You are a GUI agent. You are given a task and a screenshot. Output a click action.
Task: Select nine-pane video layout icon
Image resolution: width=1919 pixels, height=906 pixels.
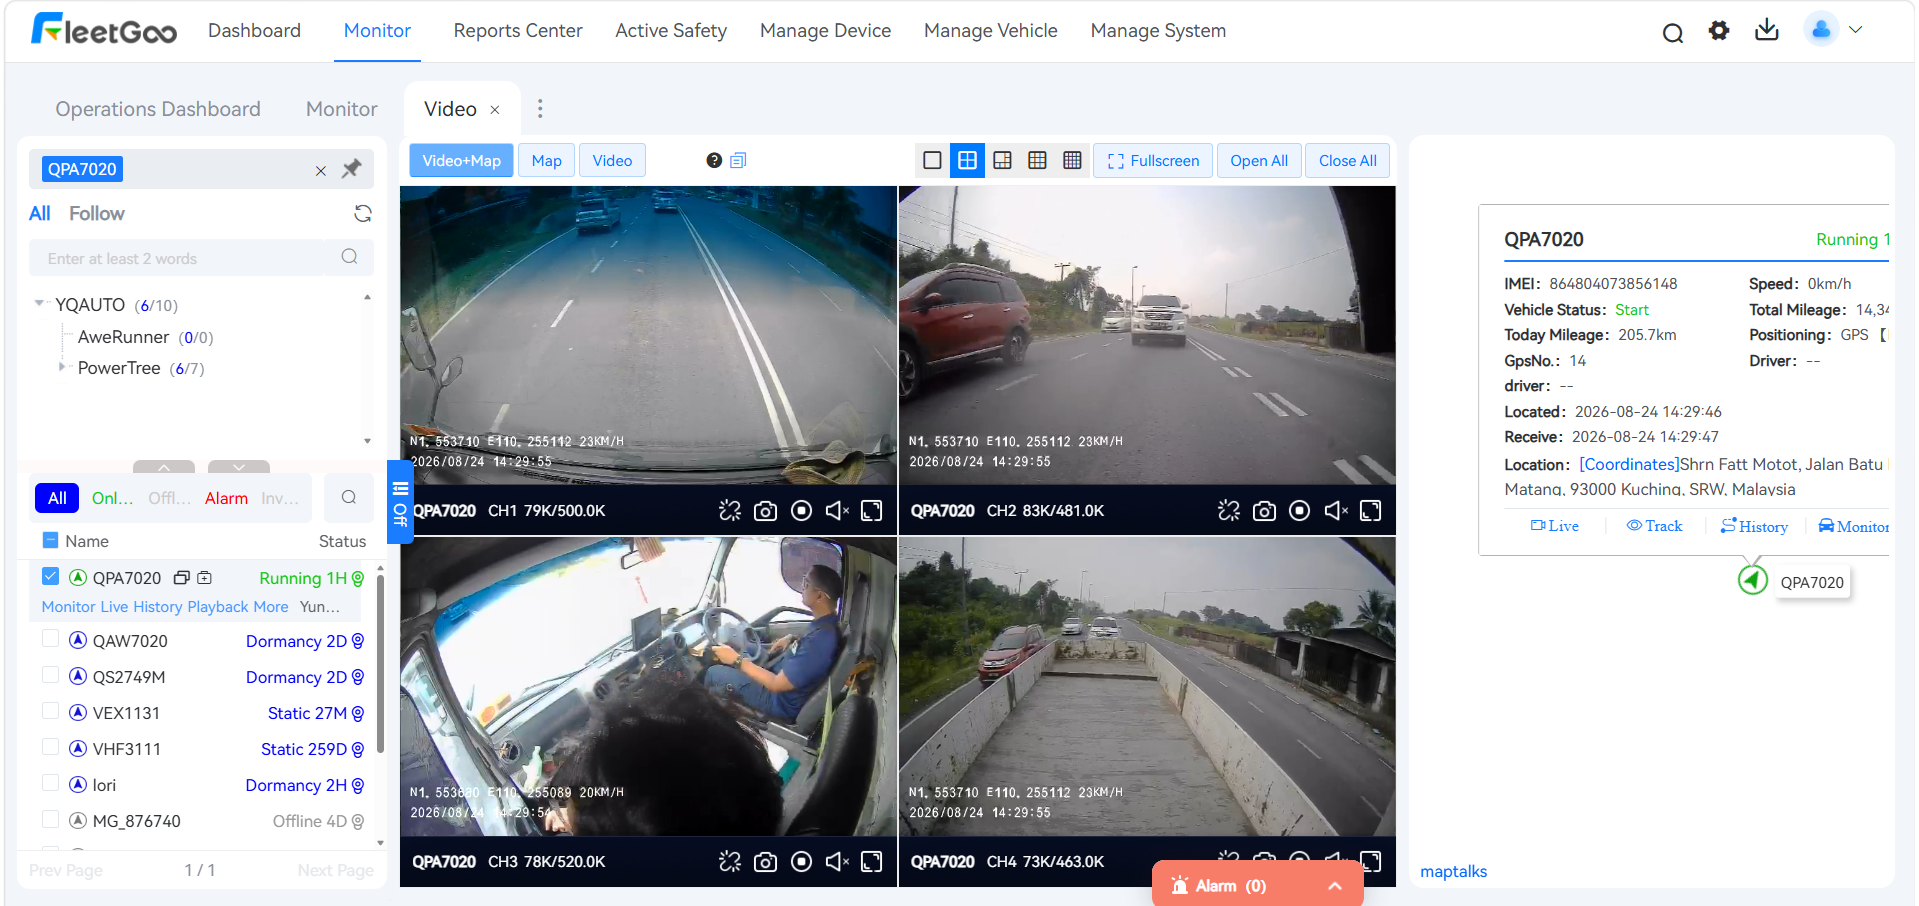pyautogui.click(x=1037, y=160)
